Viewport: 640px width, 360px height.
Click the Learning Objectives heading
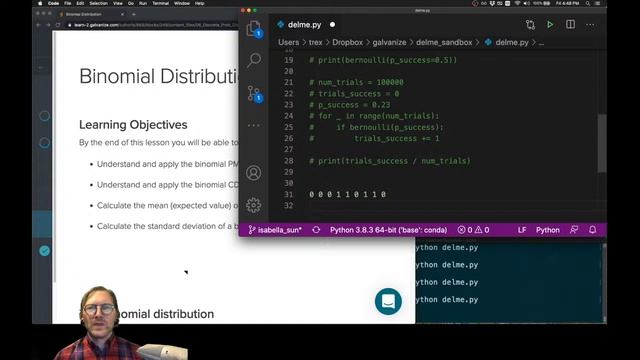[133, 124]
